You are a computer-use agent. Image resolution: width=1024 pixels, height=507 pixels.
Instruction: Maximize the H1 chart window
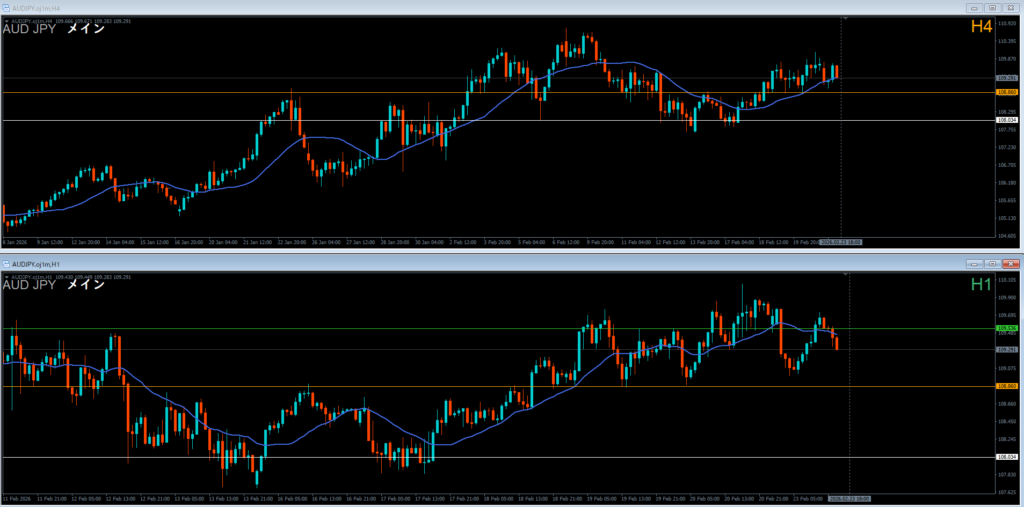[991, 263]
